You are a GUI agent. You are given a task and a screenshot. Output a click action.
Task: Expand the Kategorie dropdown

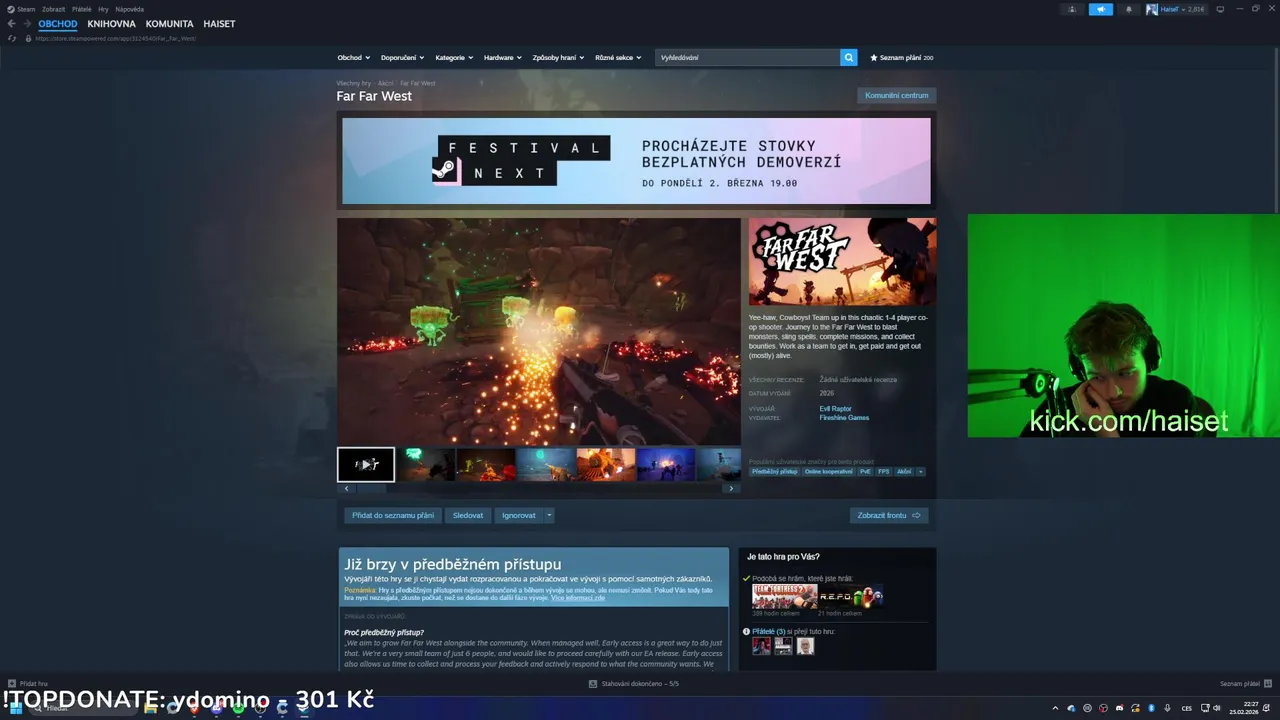click(x=454, y=58)
